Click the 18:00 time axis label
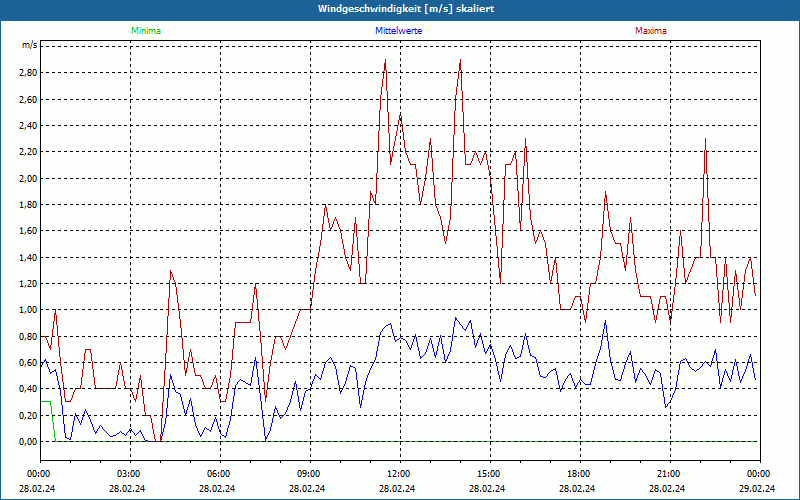Screen dimensions: 800x500 click(578, 474)
